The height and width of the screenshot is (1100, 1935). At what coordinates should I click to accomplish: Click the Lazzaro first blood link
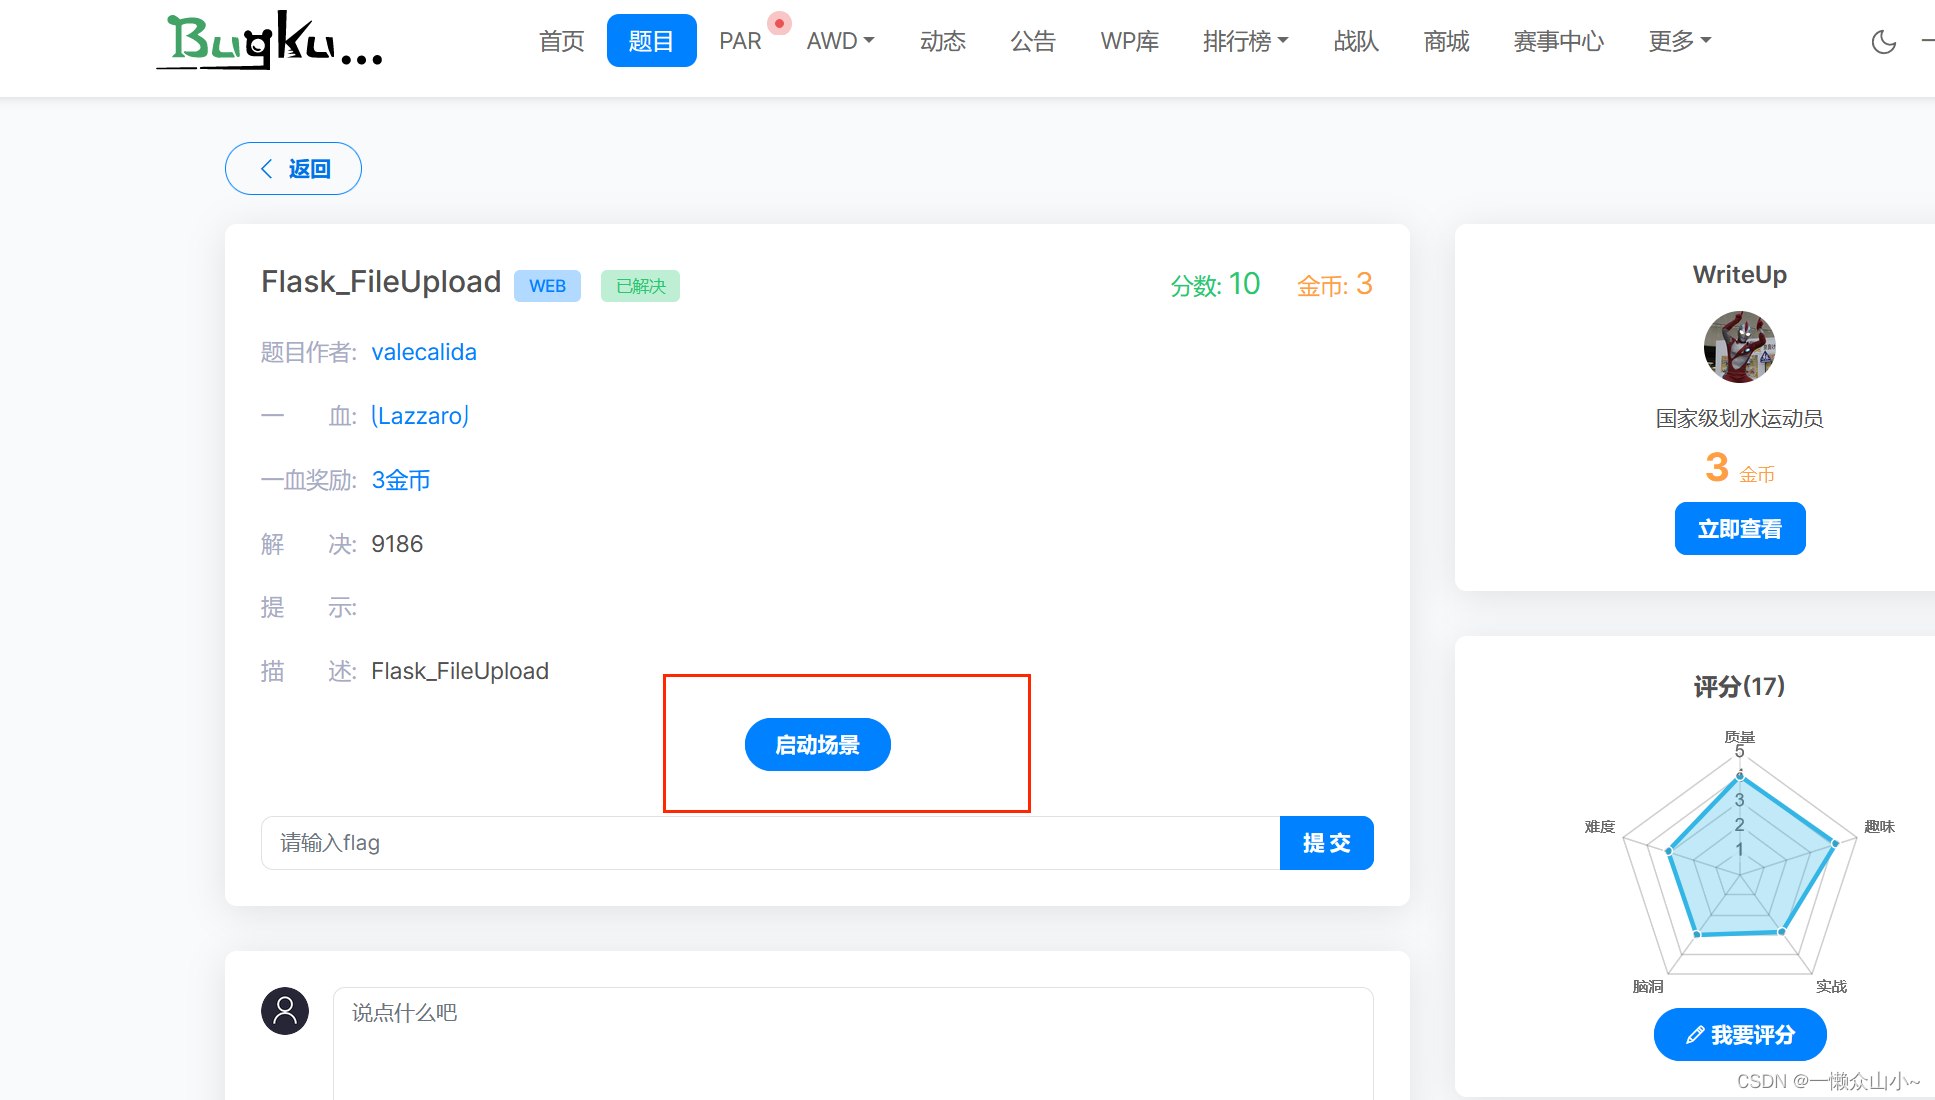pos(419,415)
